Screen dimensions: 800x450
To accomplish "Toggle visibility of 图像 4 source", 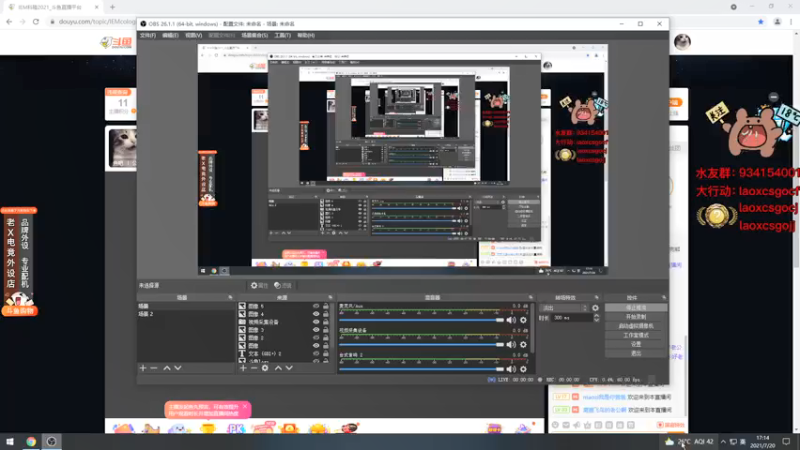I will (316, 314).
